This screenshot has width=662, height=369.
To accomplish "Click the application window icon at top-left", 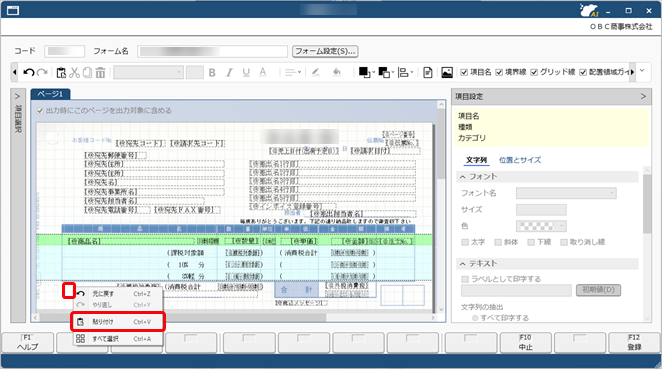I will (13, 10).
